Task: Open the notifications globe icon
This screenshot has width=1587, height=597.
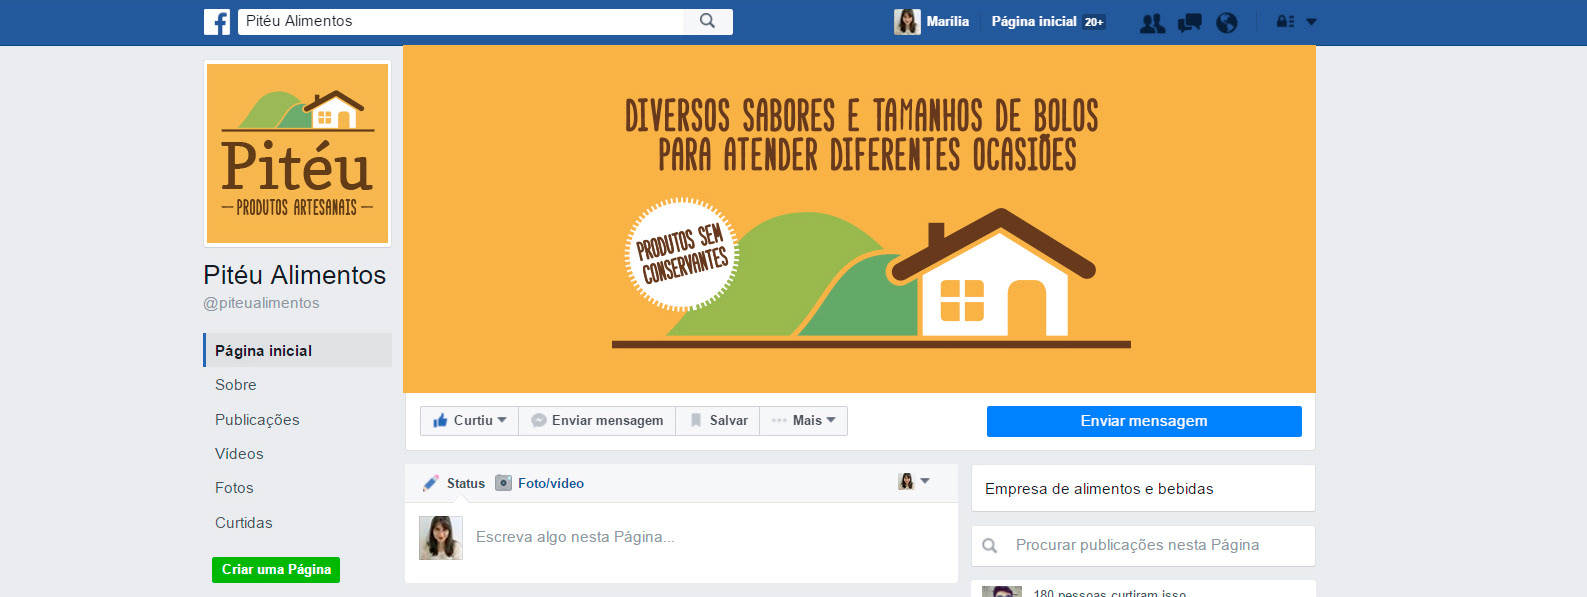Action: click(x=1227, y=23)
